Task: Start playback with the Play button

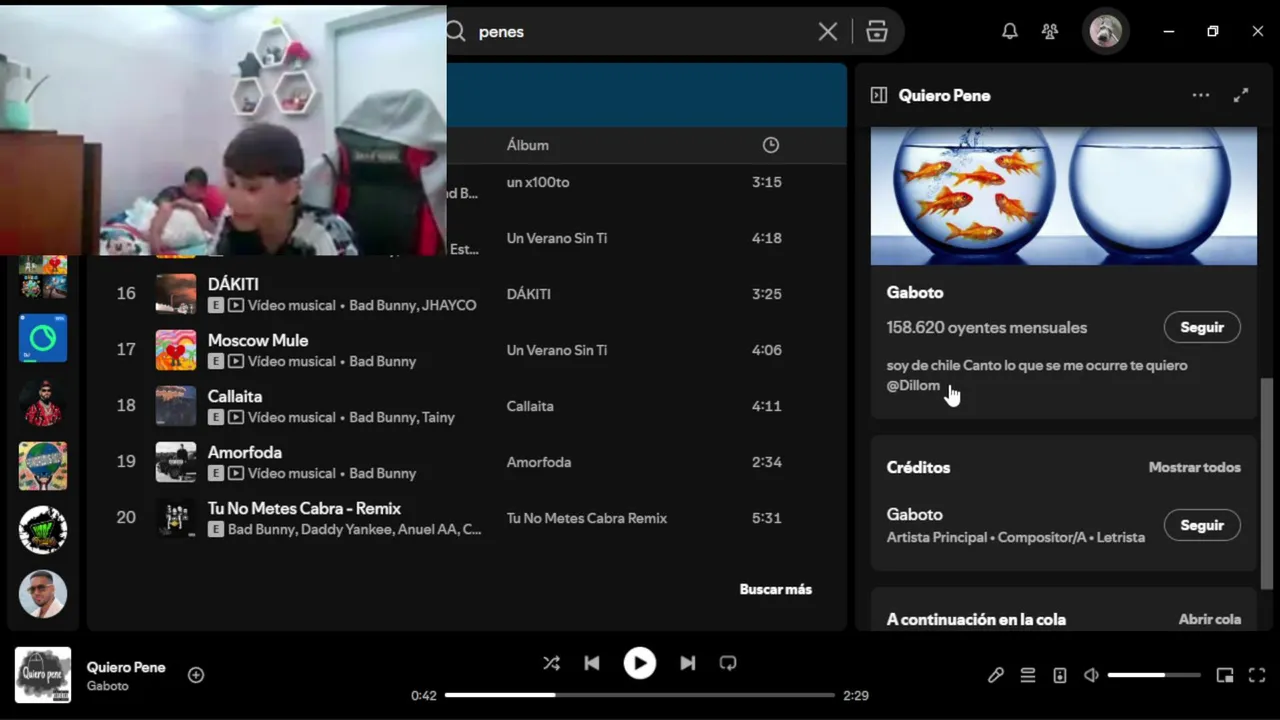Action: pyautogui.click(x=640, y=663)
